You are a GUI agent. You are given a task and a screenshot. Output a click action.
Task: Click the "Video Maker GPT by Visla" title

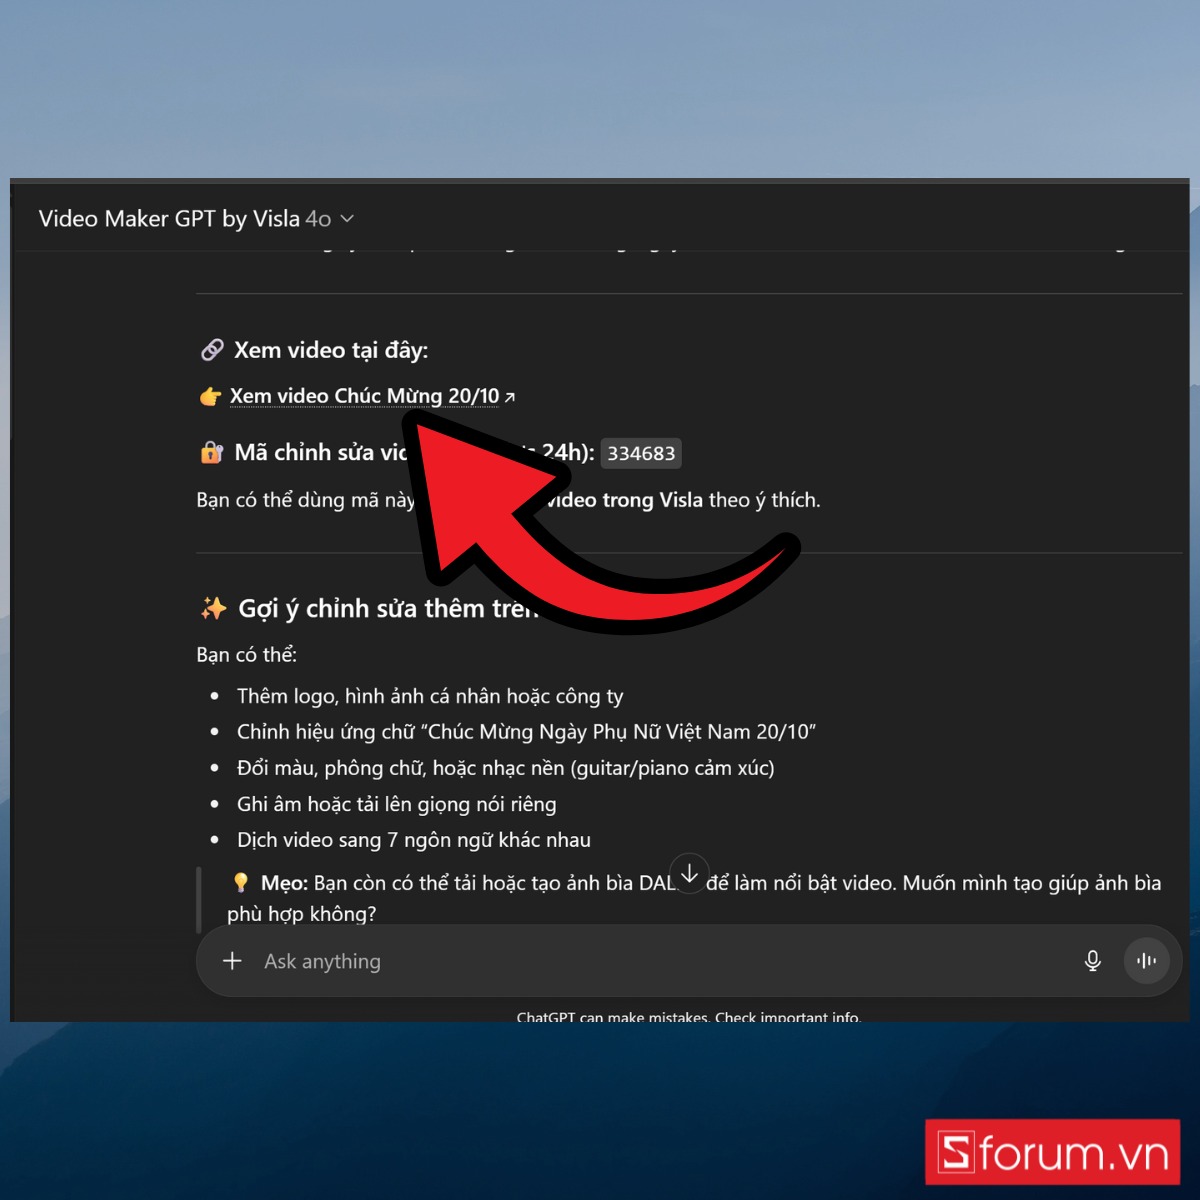(169, 219)
